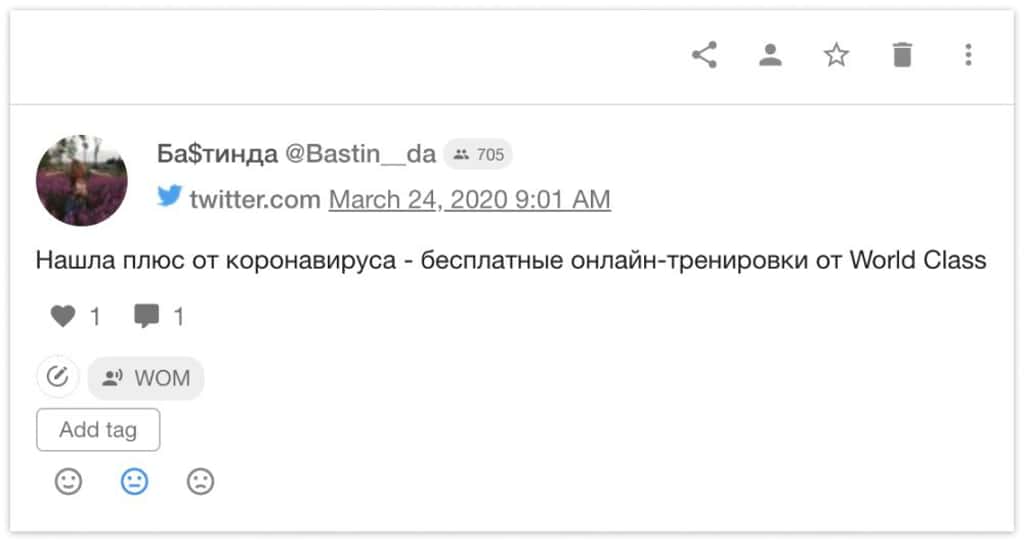Image resolution: width=1024 pixels, height=546 pixels.
Task: Click the heart likes icon
Action: pyautogui.click(x=63, y=316)
